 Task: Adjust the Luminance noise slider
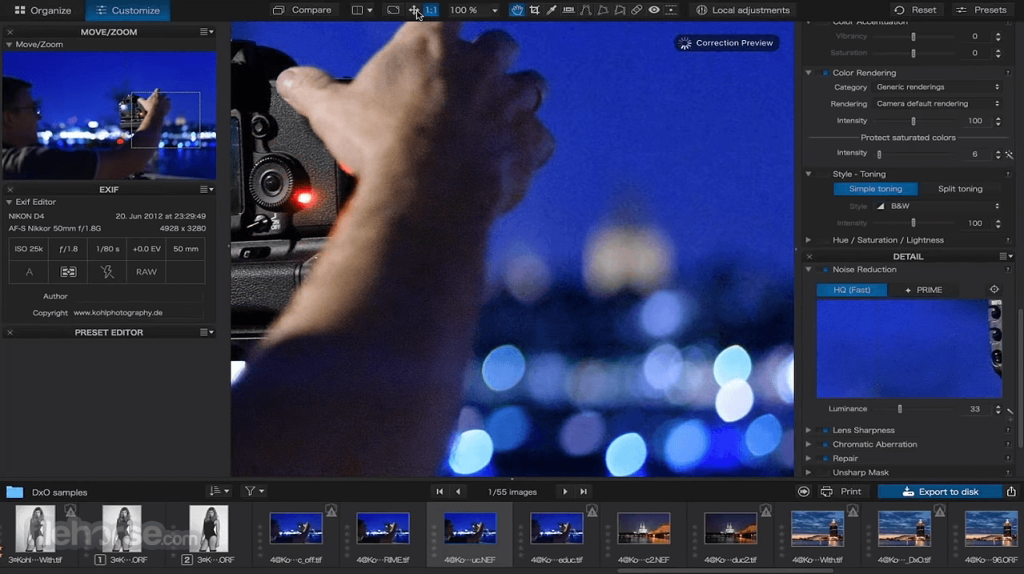pos(900,409)
